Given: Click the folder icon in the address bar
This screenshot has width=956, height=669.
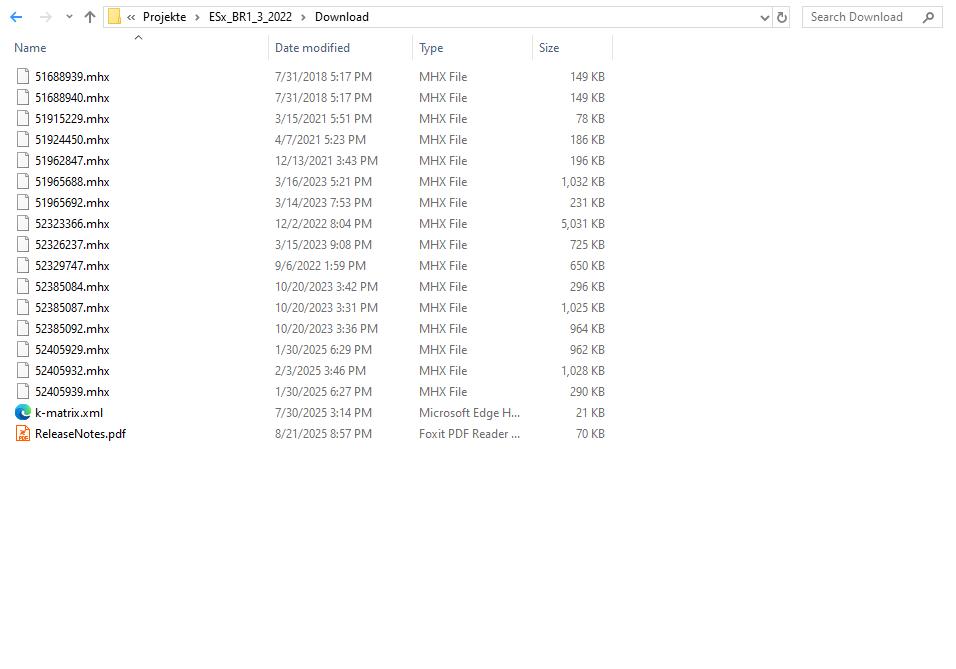Looking at the screenshot, I should [114, 16].
